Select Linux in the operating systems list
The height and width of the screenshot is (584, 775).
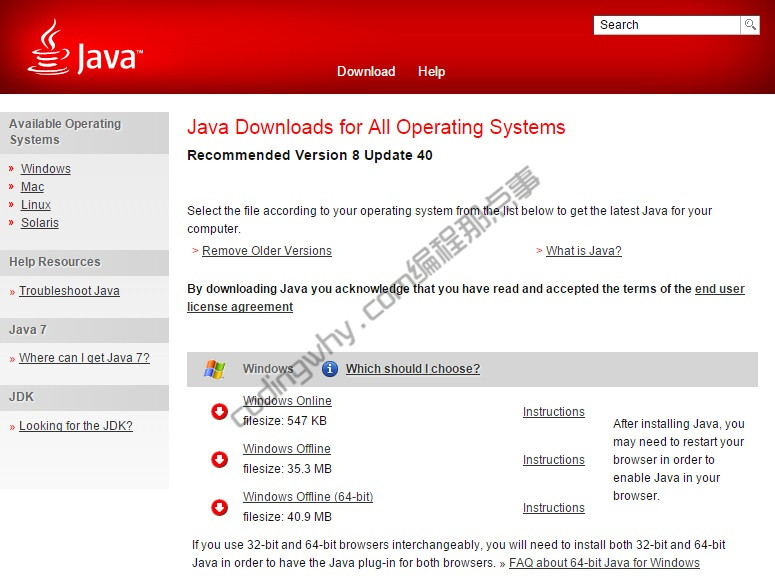tap(36, 205)
